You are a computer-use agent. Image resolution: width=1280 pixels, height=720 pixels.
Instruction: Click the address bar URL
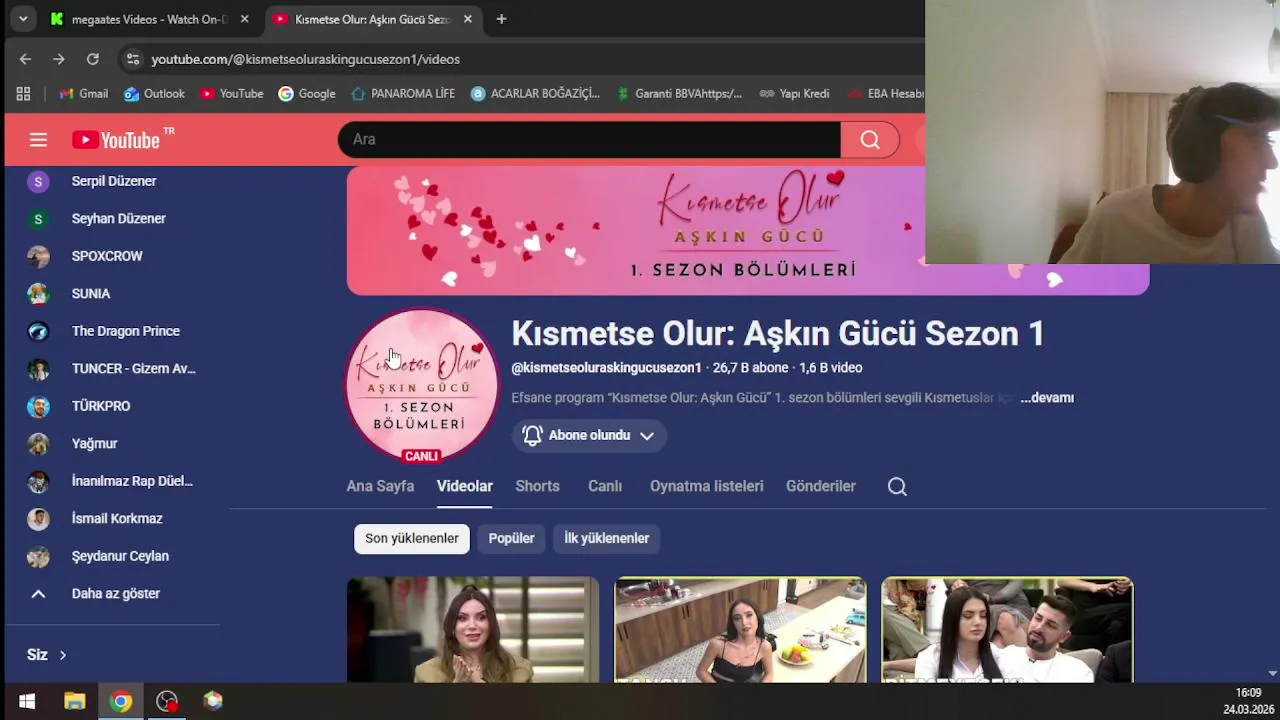305,59
